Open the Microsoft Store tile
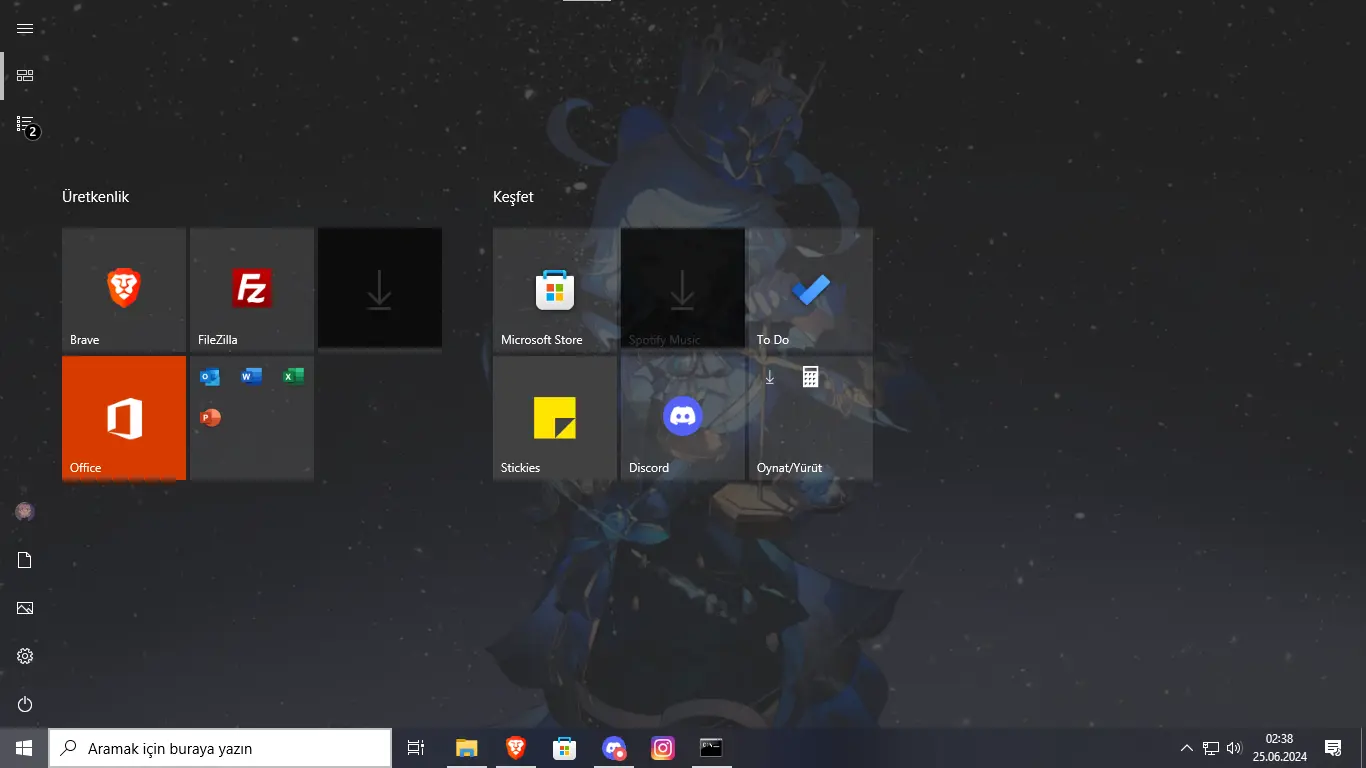This screenshot has height=768, width=1366. click(555, 289)
